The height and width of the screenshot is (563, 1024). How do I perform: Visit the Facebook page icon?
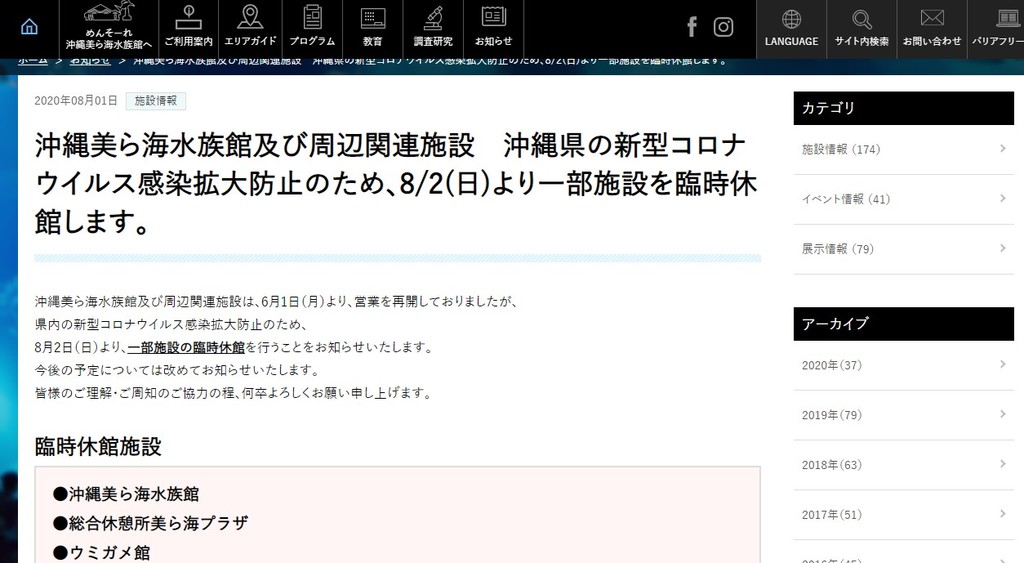tap(692, 27)
